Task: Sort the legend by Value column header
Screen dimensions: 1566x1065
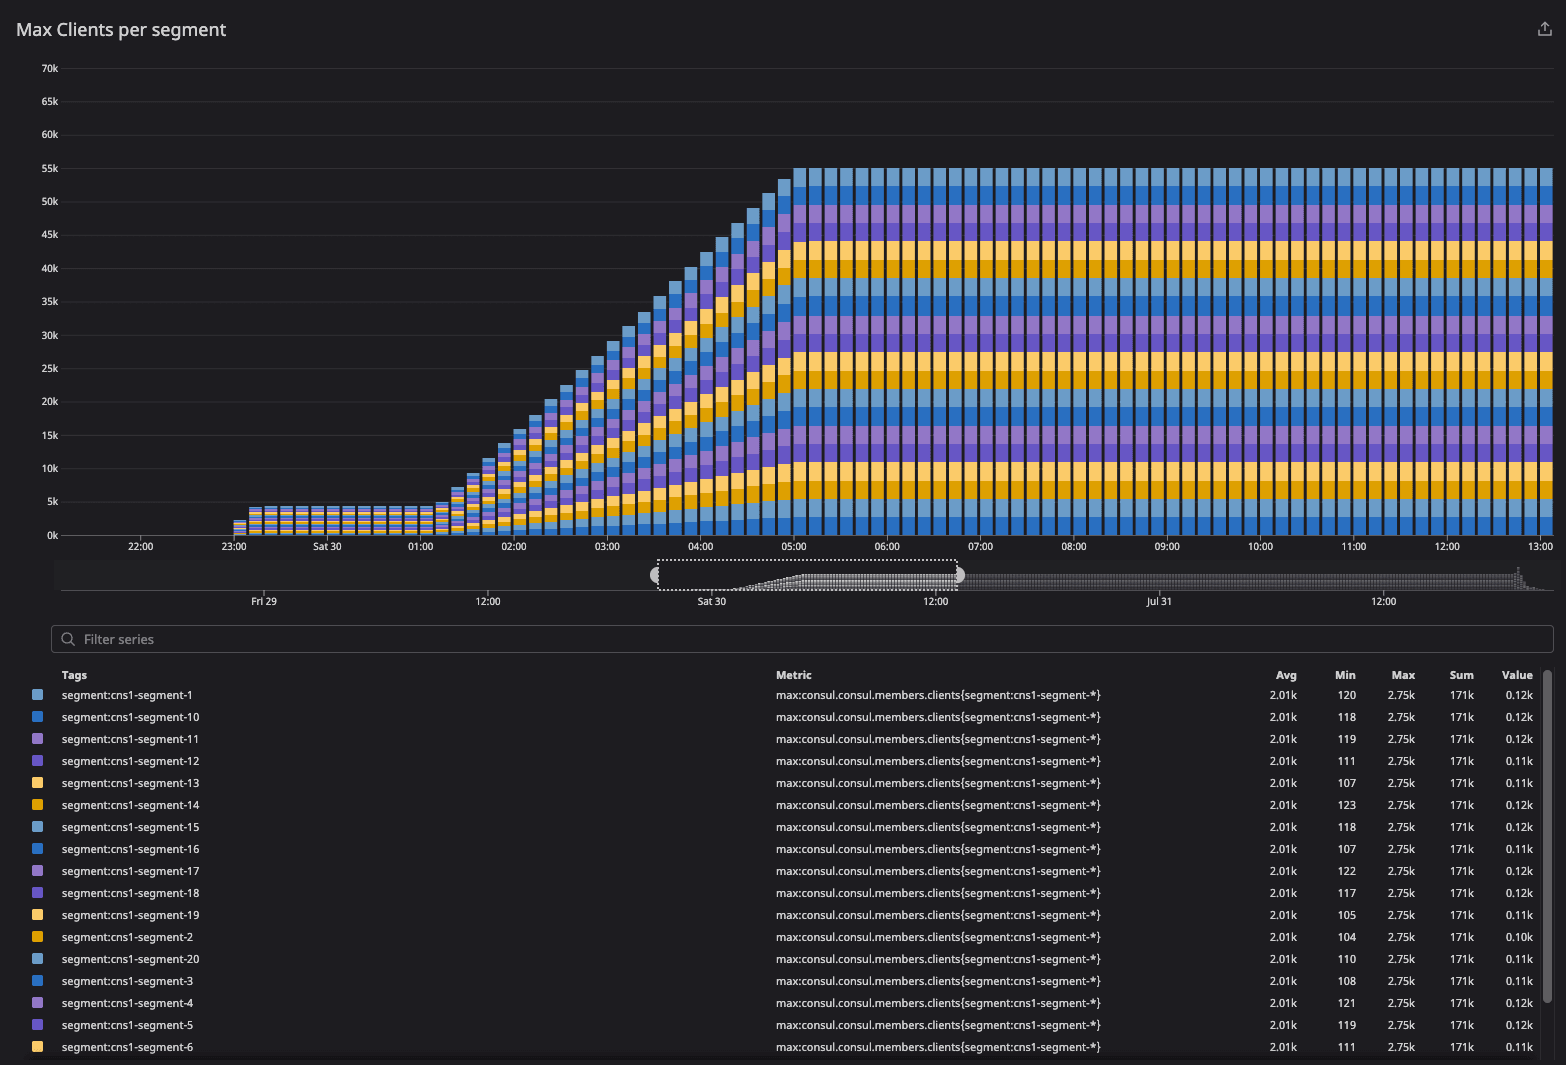Action: [1516, 675]
